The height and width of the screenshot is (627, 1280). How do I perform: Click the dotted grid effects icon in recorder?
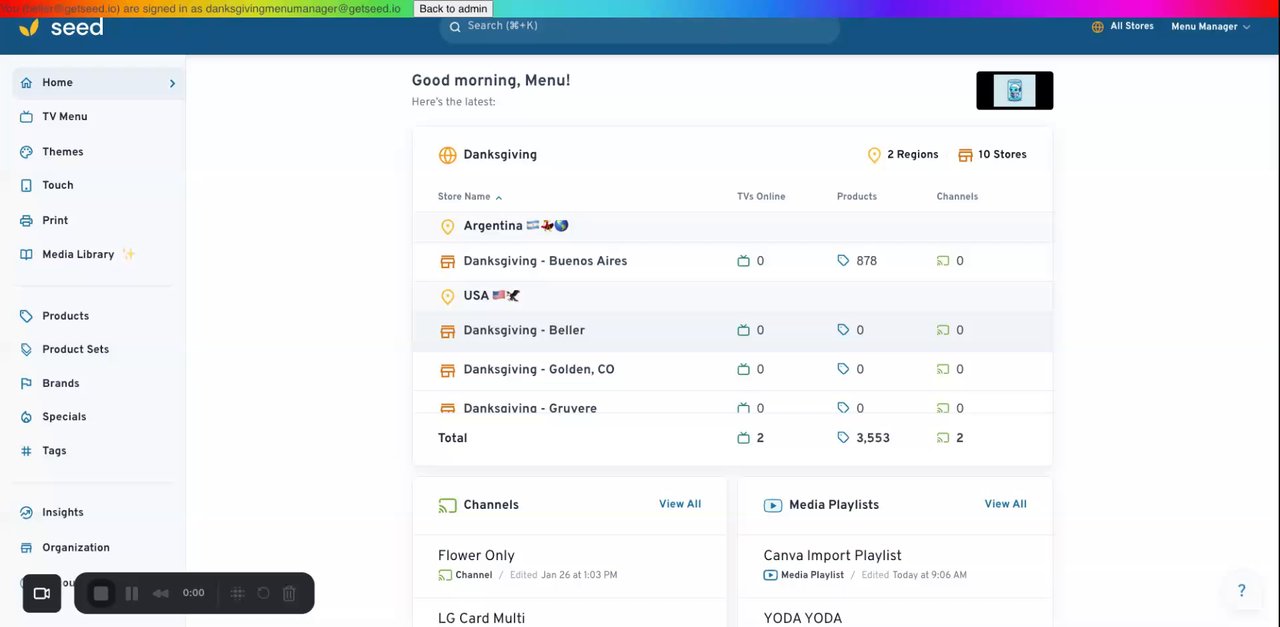tap(237, 593)
